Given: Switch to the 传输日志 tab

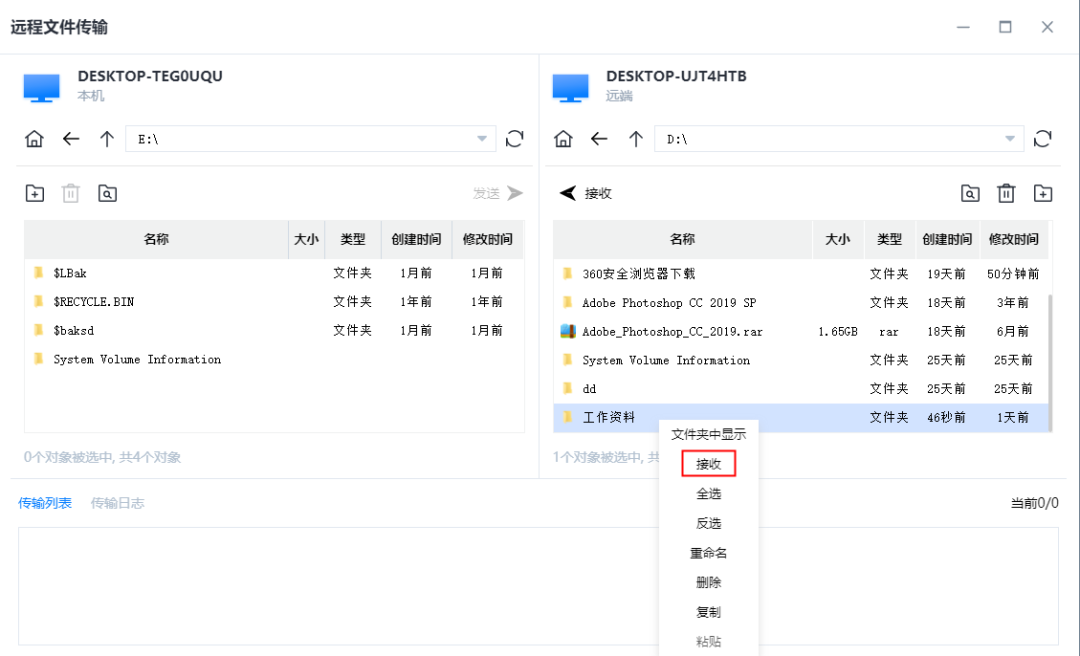Looking at the screenshot, I should pos(118,503).
